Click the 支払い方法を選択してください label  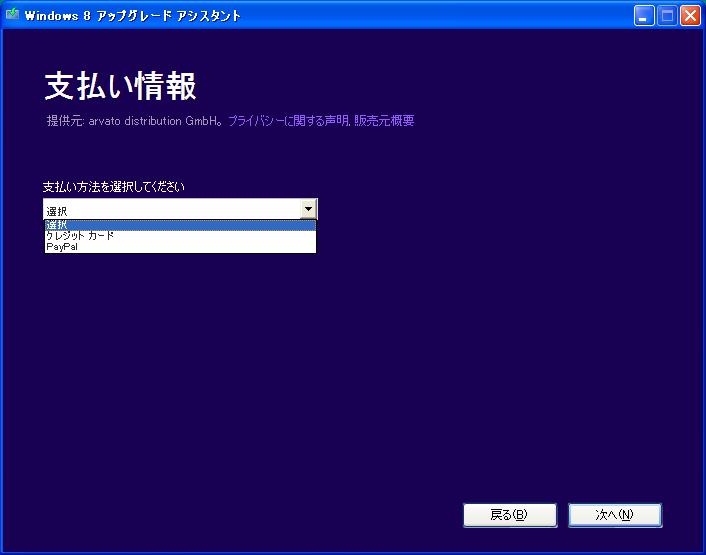click(x=113, y=187)
